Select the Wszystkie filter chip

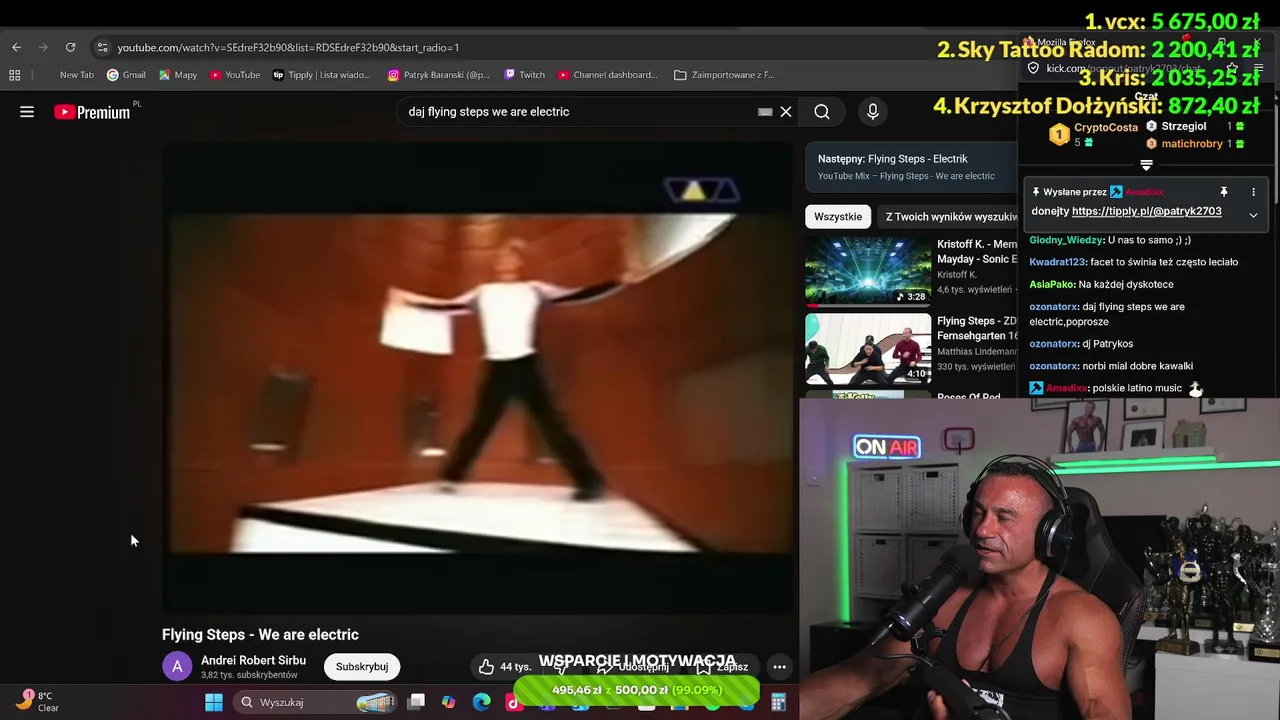tap(838, 217)
